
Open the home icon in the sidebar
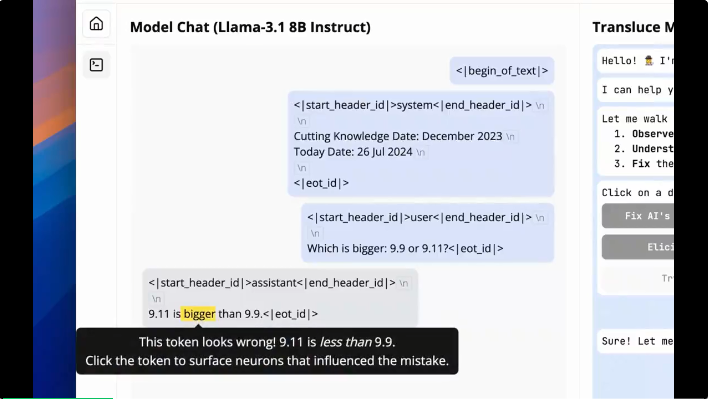[96, 23]
